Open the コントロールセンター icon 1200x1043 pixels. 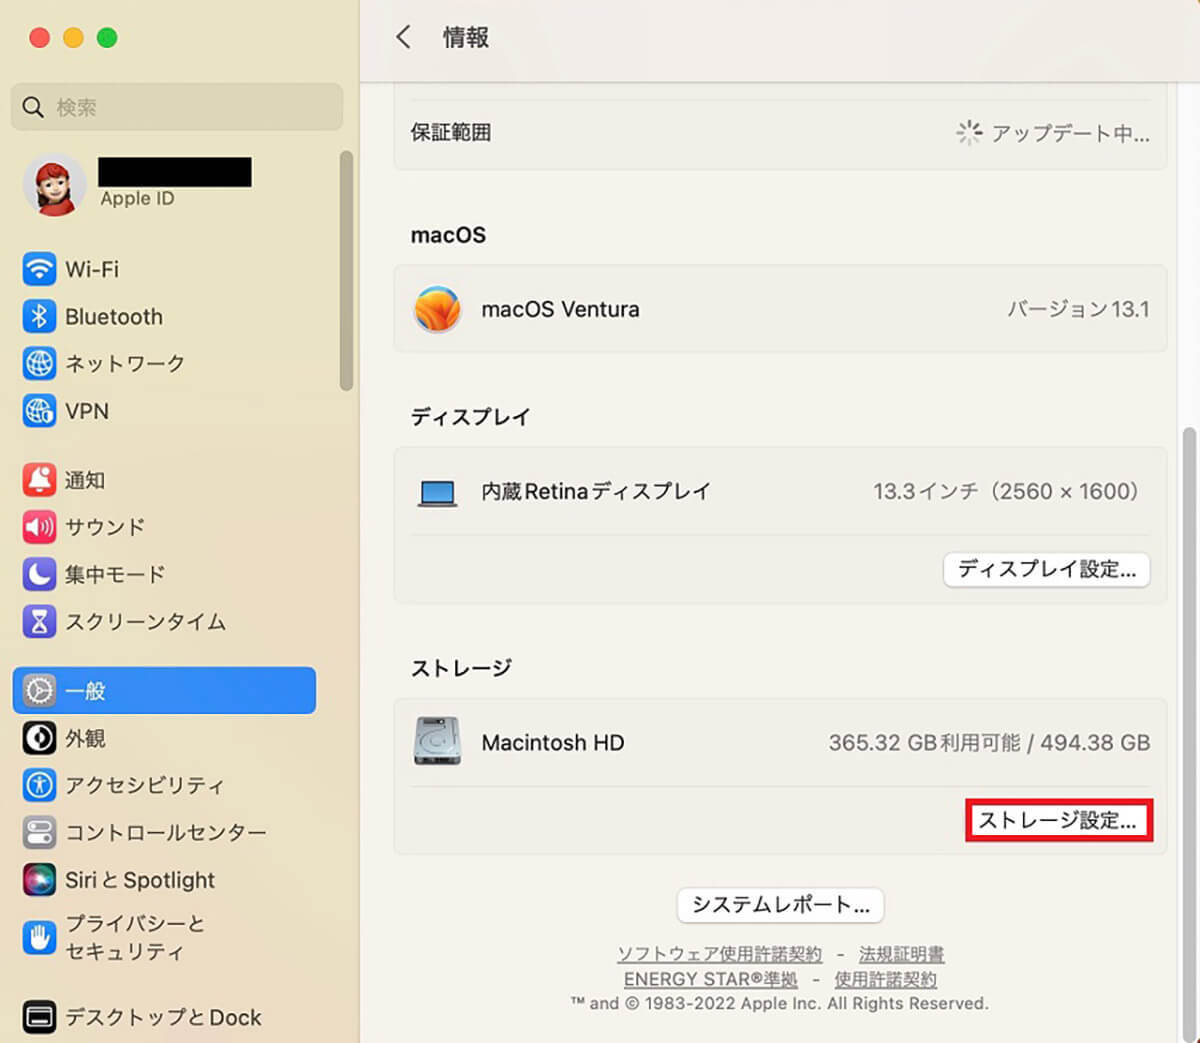point(39,832)
